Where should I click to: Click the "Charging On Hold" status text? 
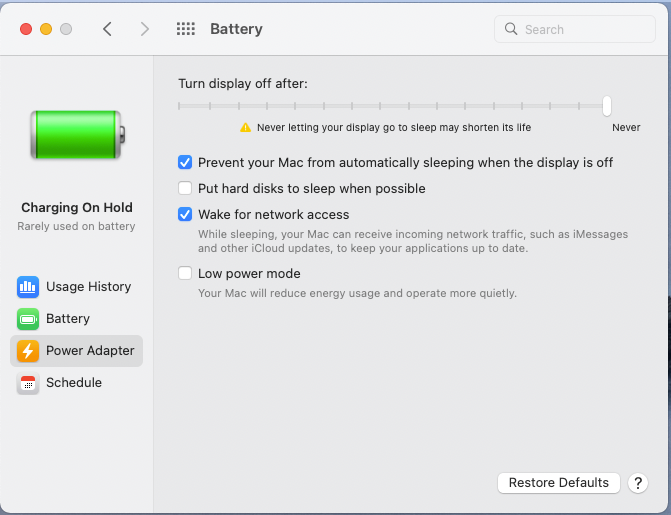[x=77, y=208]
